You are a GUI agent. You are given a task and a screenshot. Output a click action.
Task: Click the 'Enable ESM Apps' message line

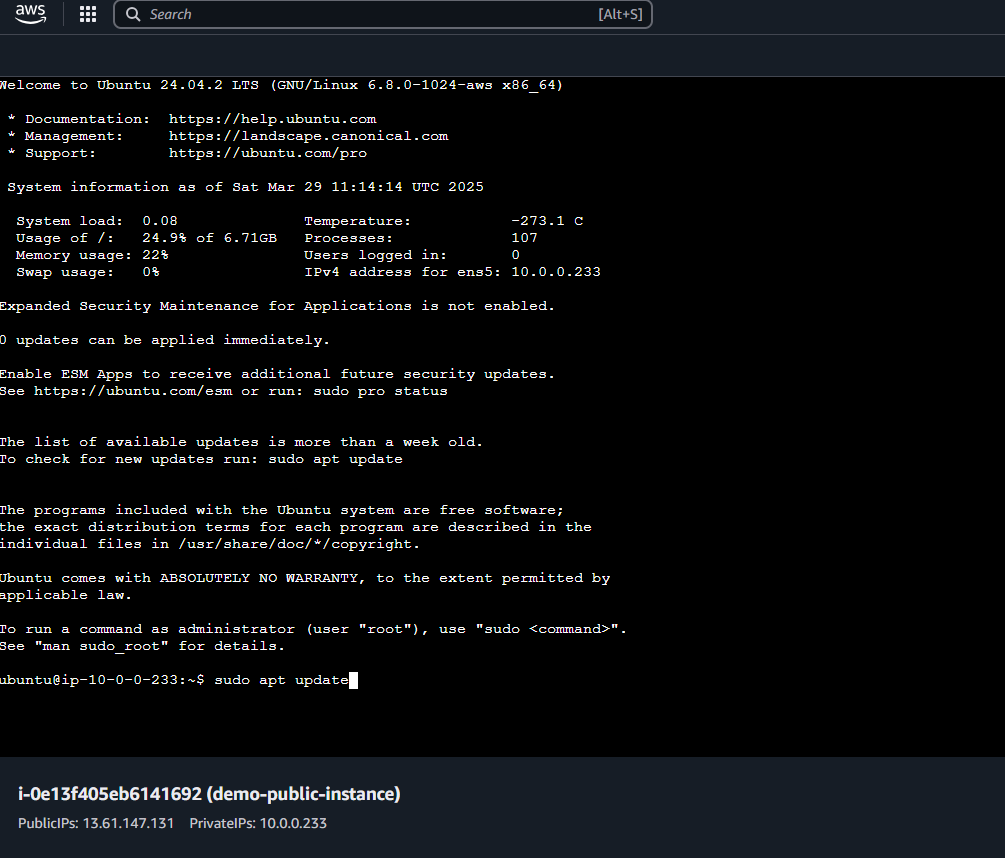coord(277,374)
